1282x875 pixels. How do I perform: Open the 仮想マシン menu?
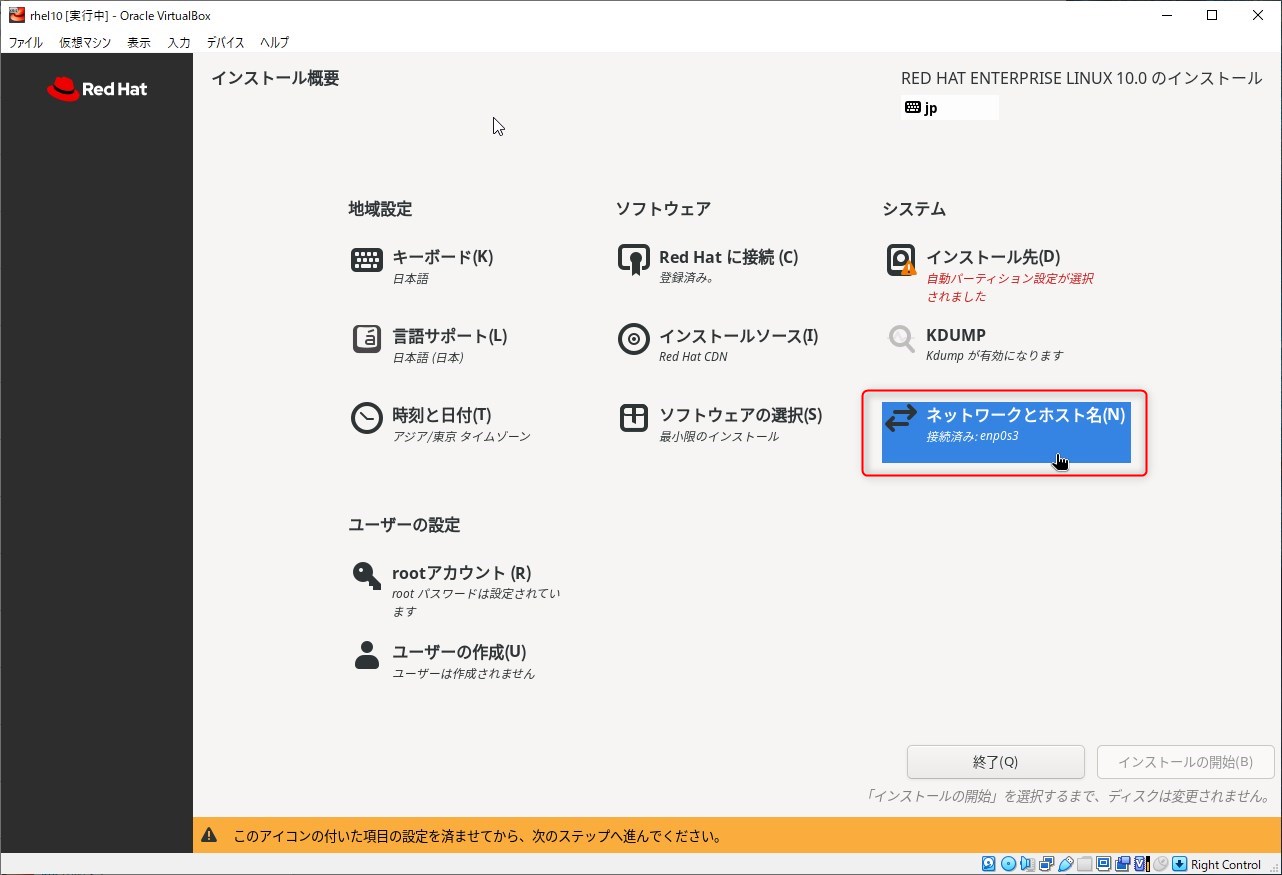[85, 43]
